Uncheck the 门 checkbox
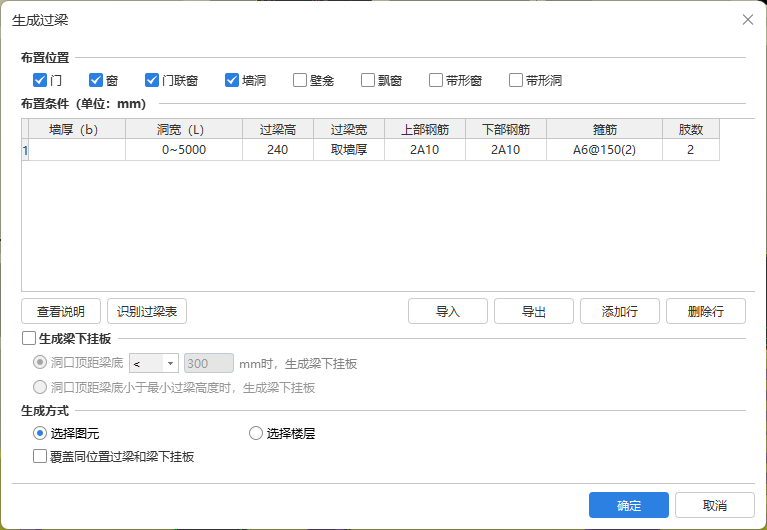This screenshot has width=767, height=530. (x=40, y=80)
